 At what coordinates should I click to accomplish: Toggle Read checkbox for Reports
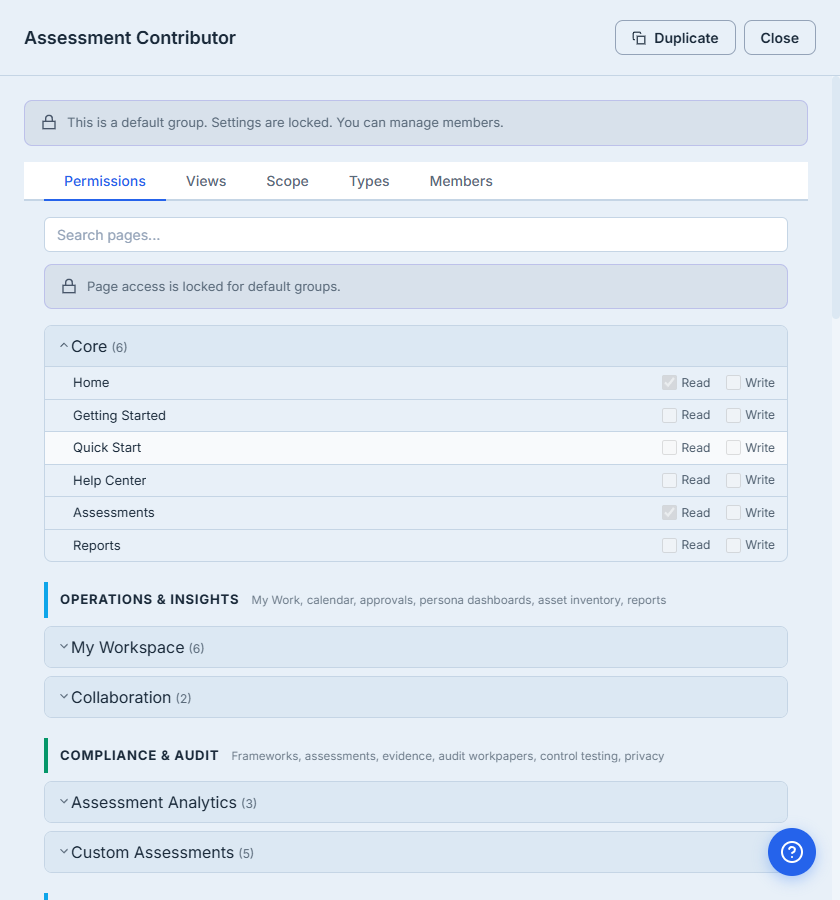669,545
